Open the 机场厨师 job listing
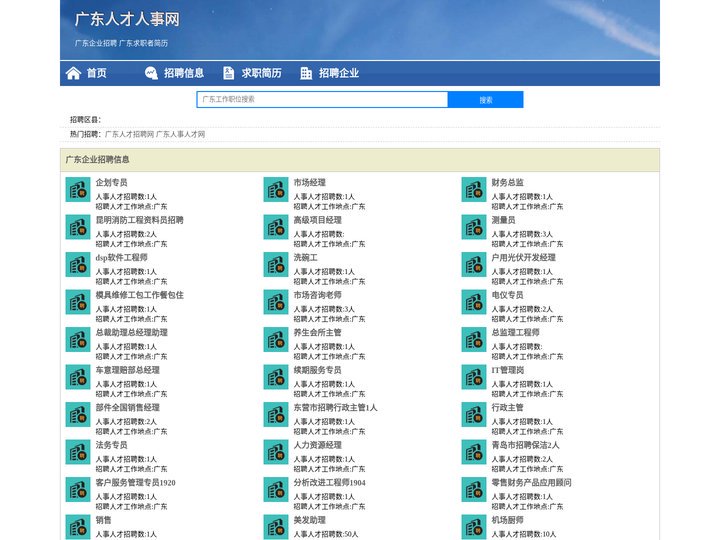This screenshot has width=720, height=540. pos(508,520)
